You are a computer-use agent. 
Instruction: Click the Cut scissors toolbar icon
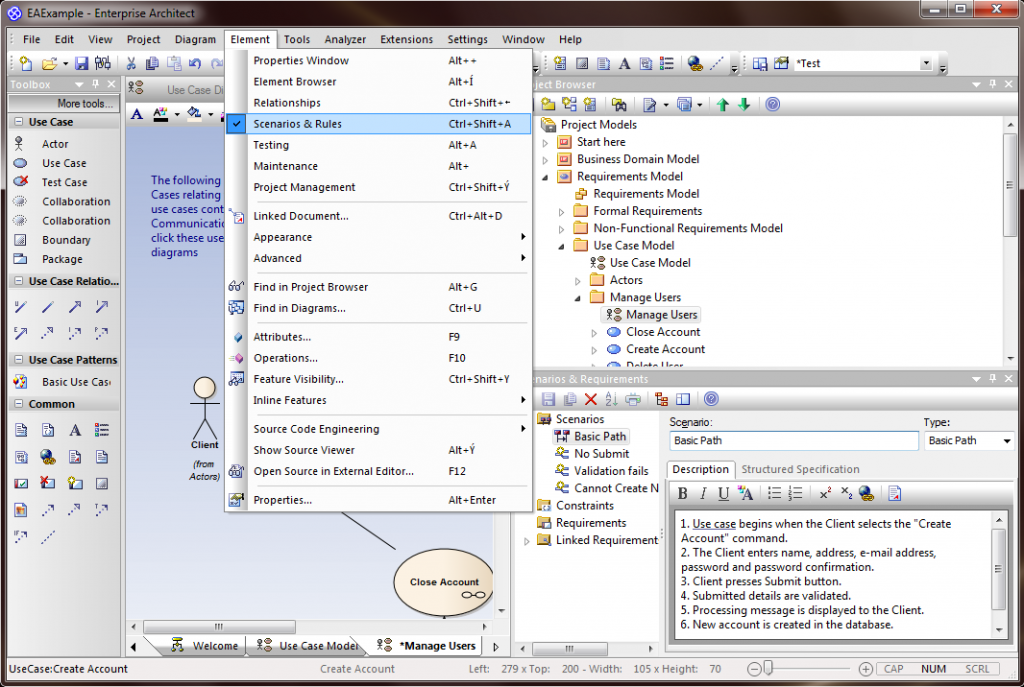131,63
